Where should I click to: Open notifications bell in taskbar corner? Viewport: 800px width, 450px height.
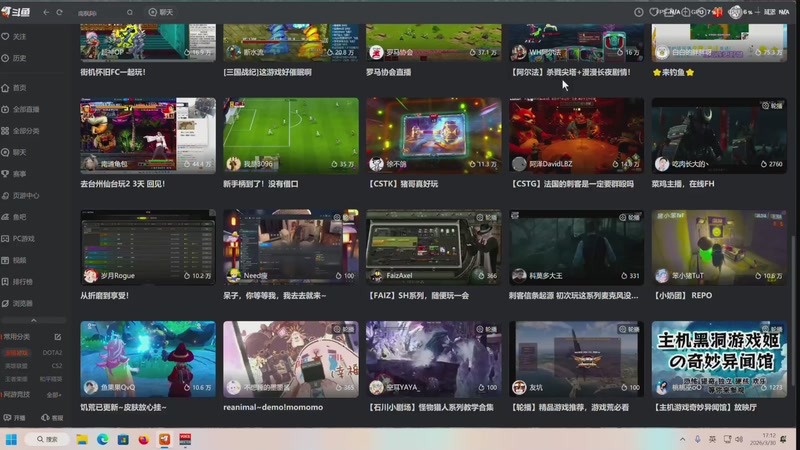tap(784, 439)
